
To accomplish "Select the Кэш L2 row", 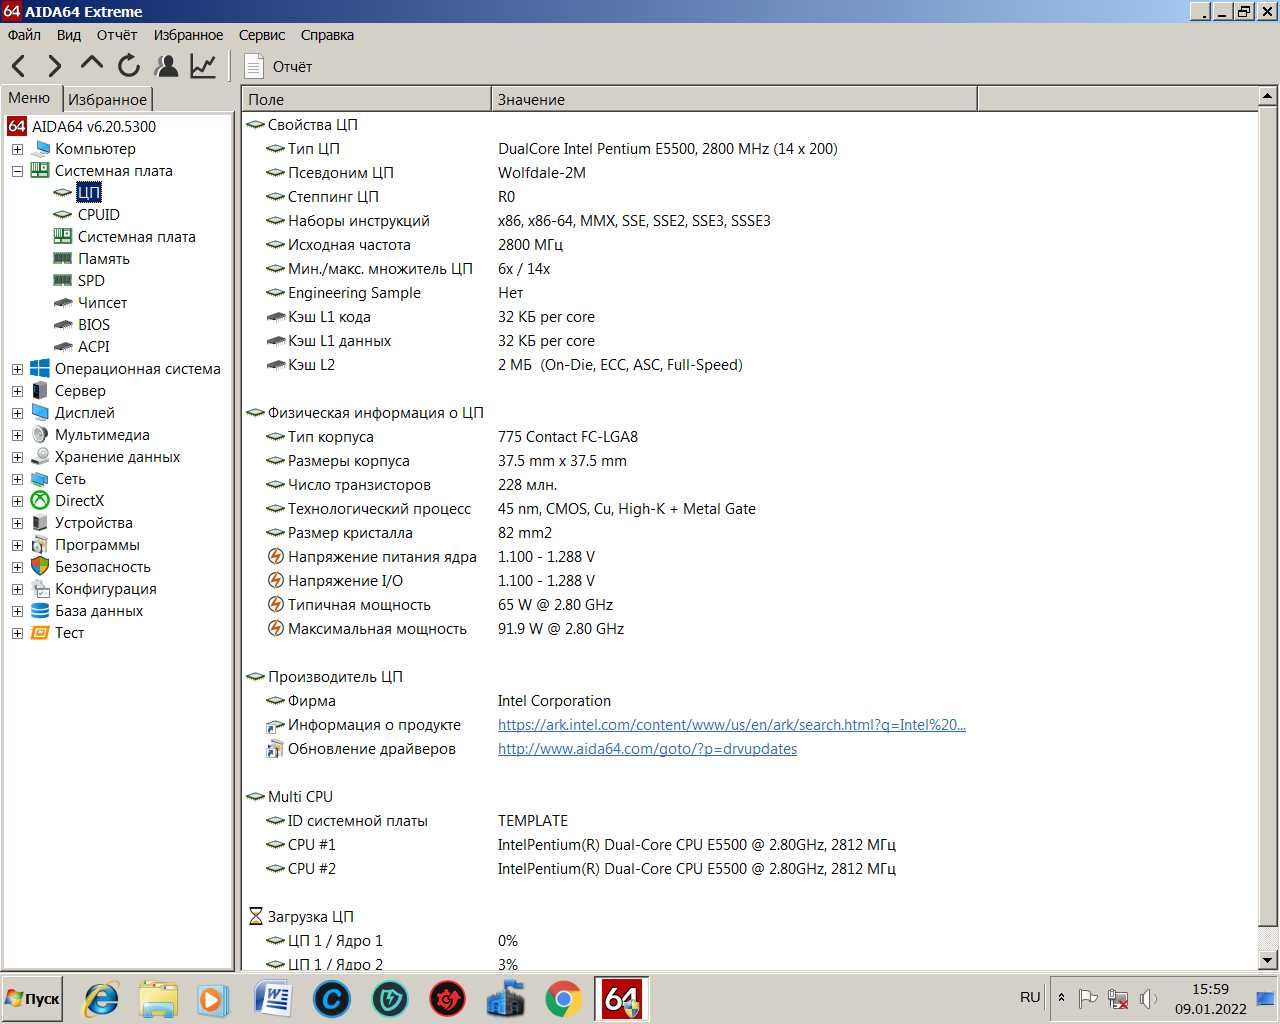I will pyautogui.click(x=750, y=365).
